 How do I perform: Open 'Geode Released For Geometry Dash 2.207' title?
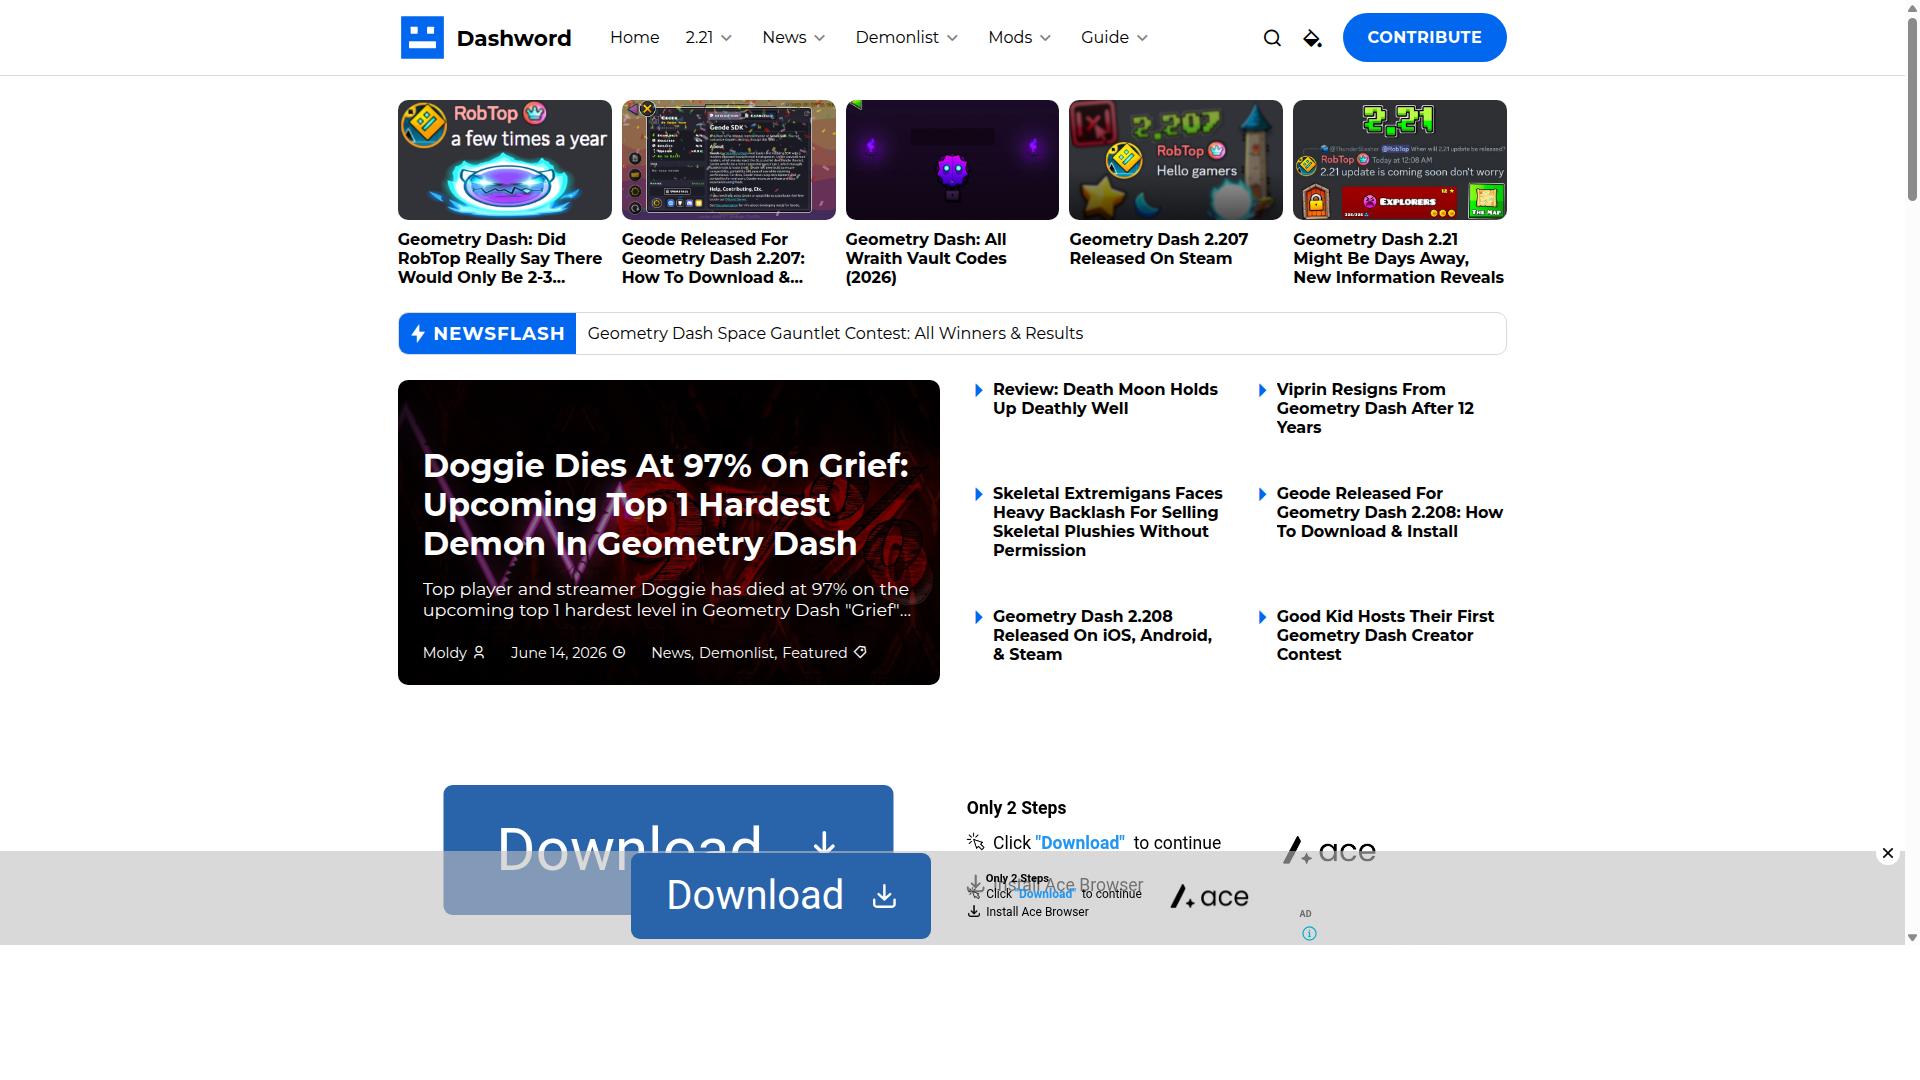[x=713, y=259]
